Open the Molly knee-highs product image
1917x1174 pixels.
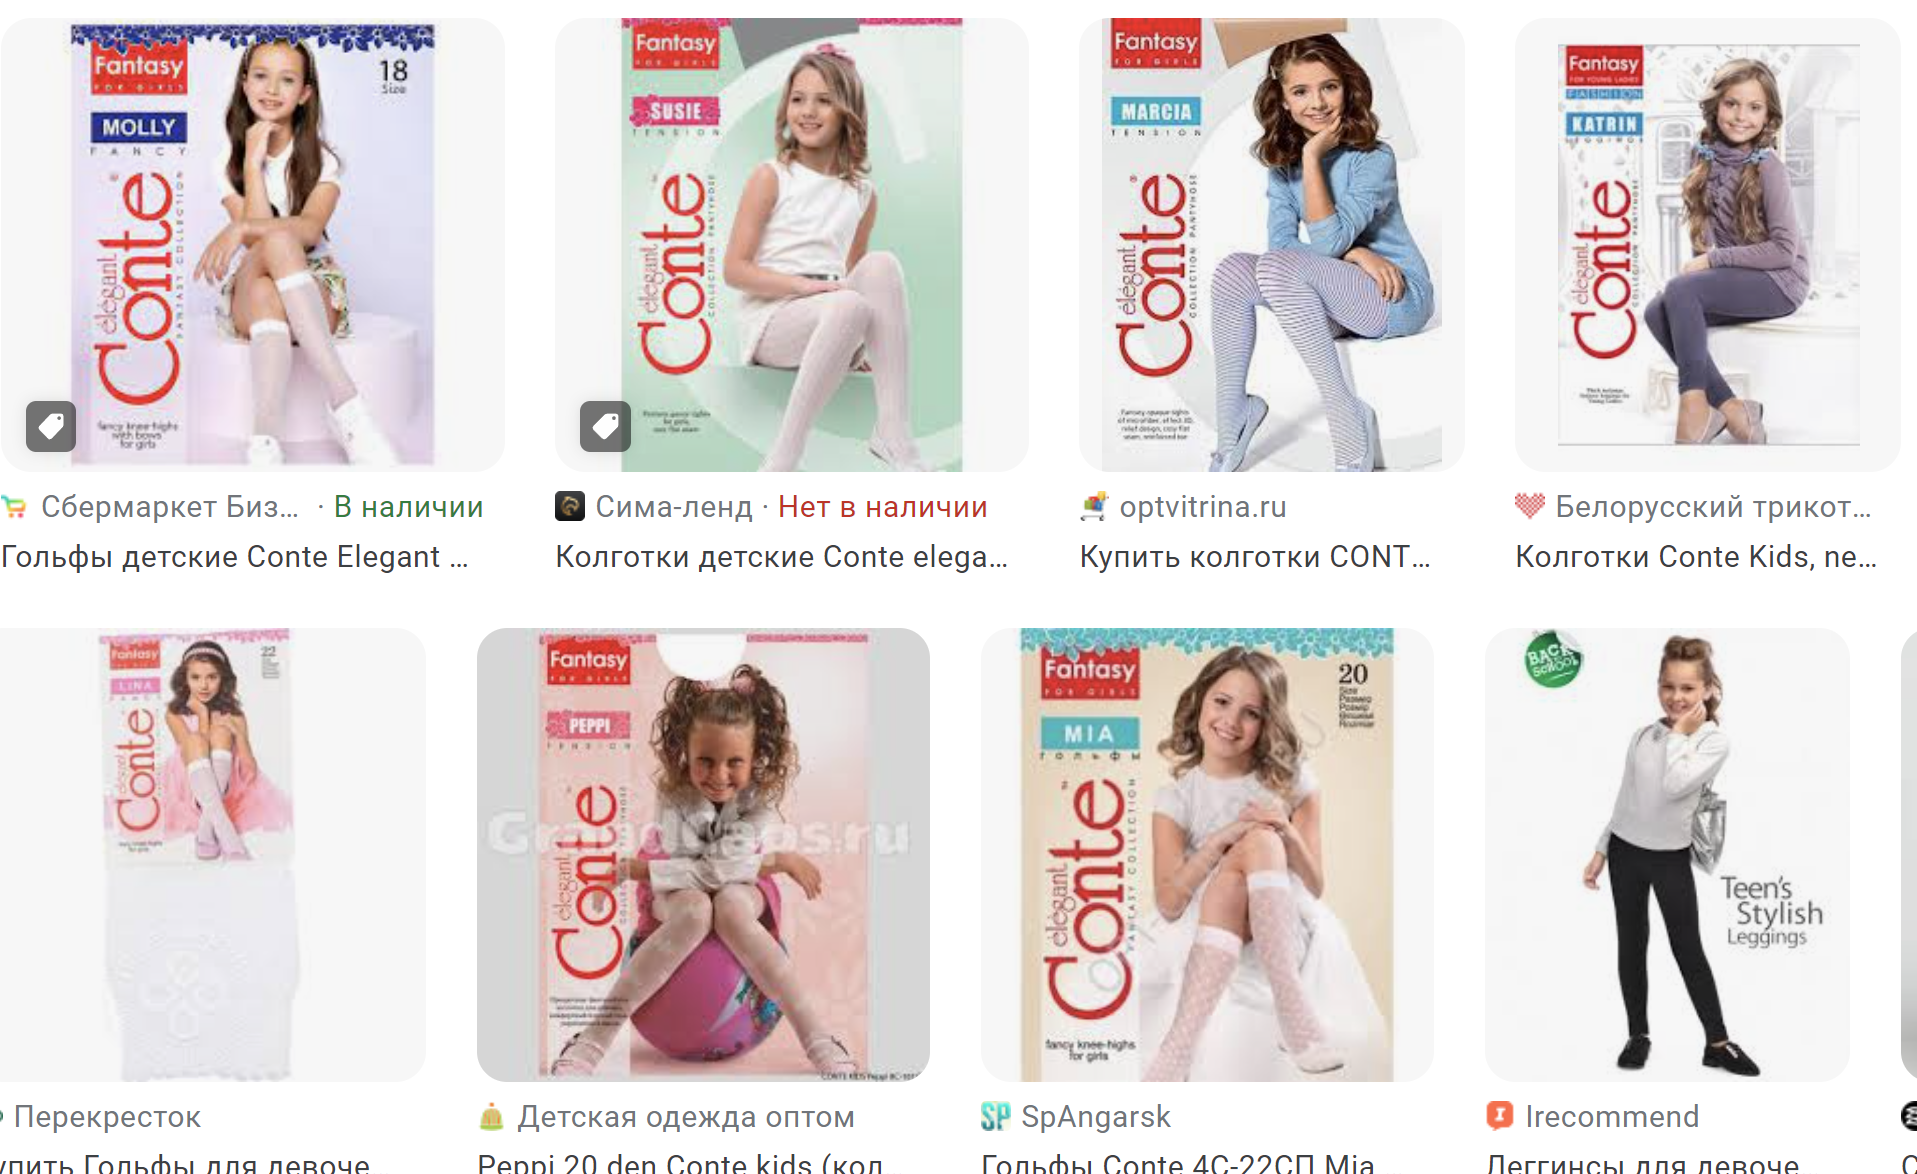point(252,245)
